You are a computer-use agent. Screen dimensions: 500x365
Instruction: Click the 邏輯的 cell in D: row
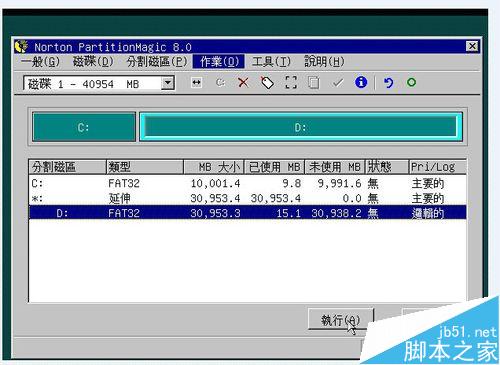pyautogui.click(x=428, y=213)
